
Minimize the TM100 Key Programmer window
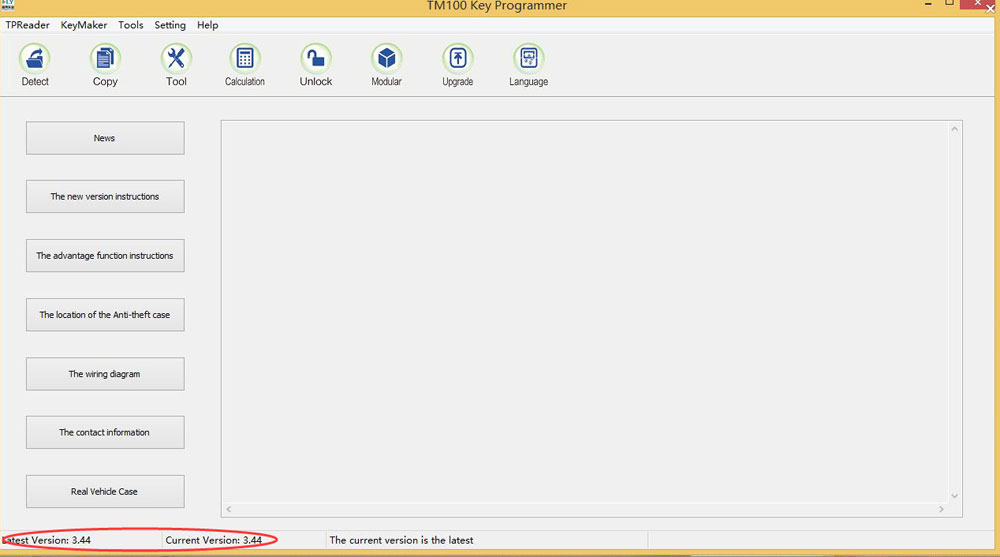929,4
